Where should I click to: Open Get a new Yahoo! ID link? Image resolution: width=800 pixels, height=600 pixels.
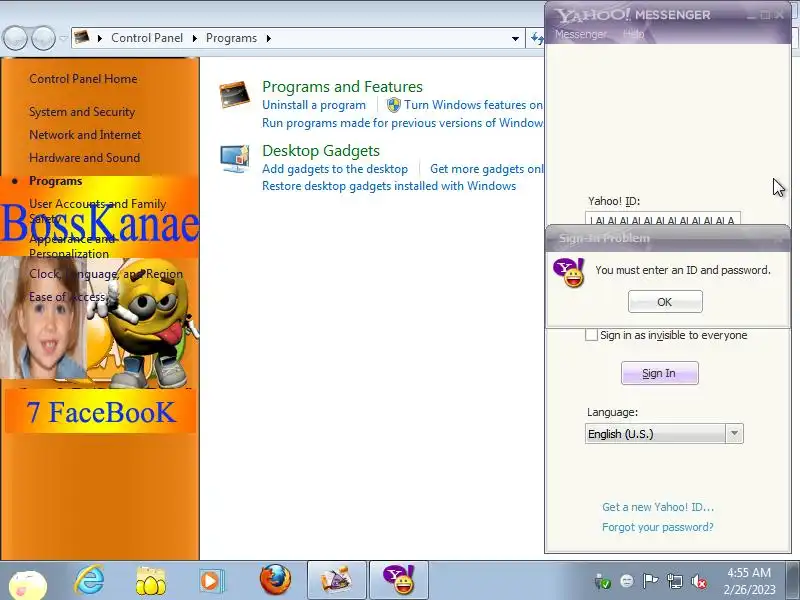(658, 507)
